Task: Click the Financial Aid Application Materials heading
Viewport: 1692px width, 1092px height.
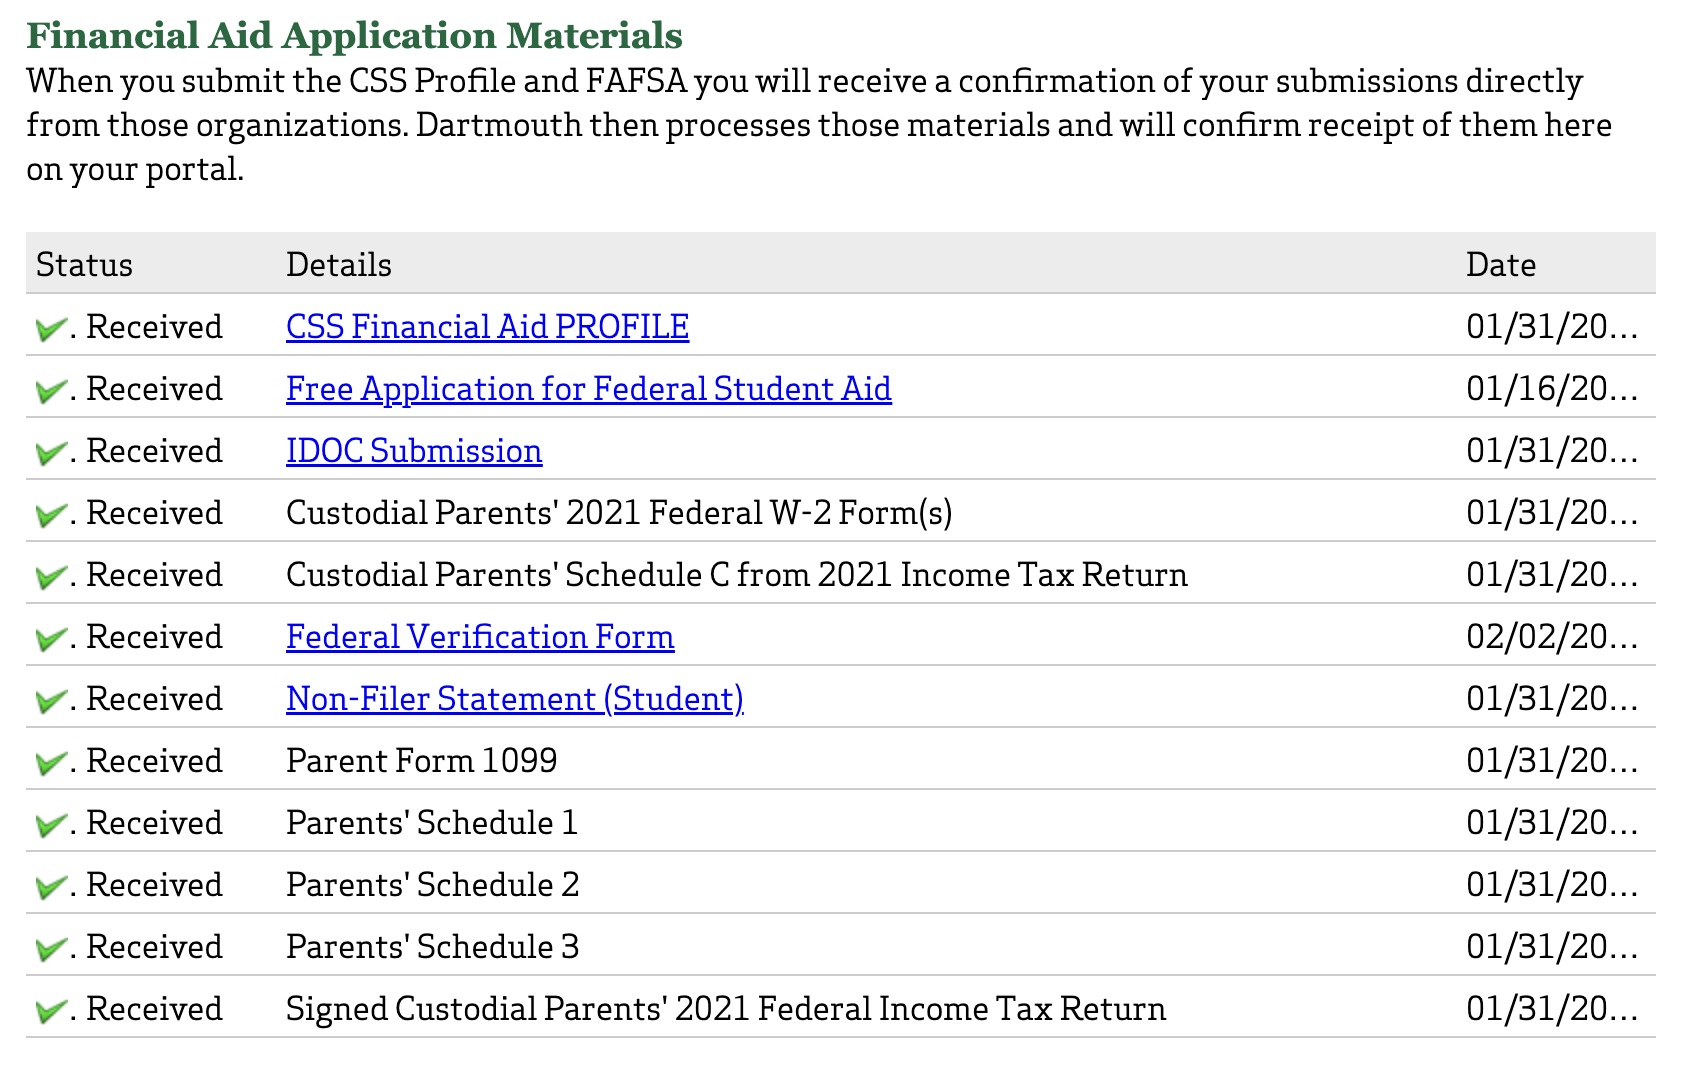Action: (x=354, y=36)
